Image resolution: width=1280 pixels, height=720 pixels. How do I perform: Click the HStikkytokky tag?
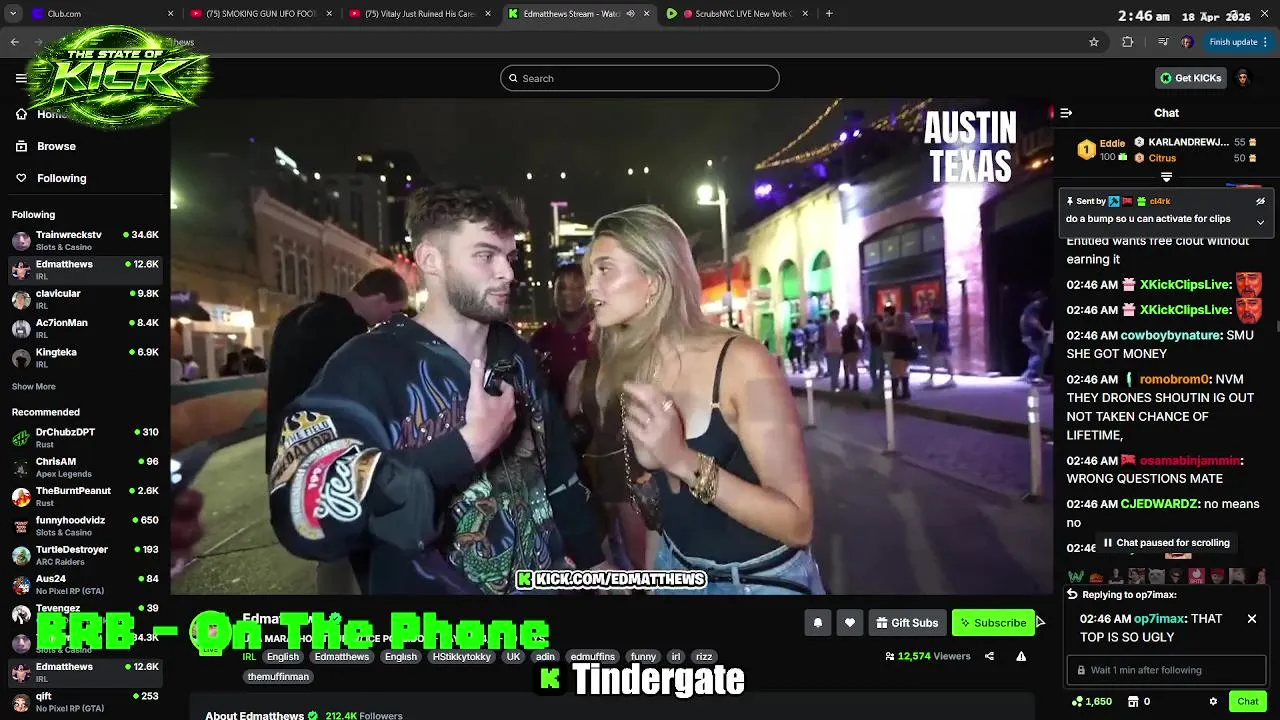(x=461, y=657)
